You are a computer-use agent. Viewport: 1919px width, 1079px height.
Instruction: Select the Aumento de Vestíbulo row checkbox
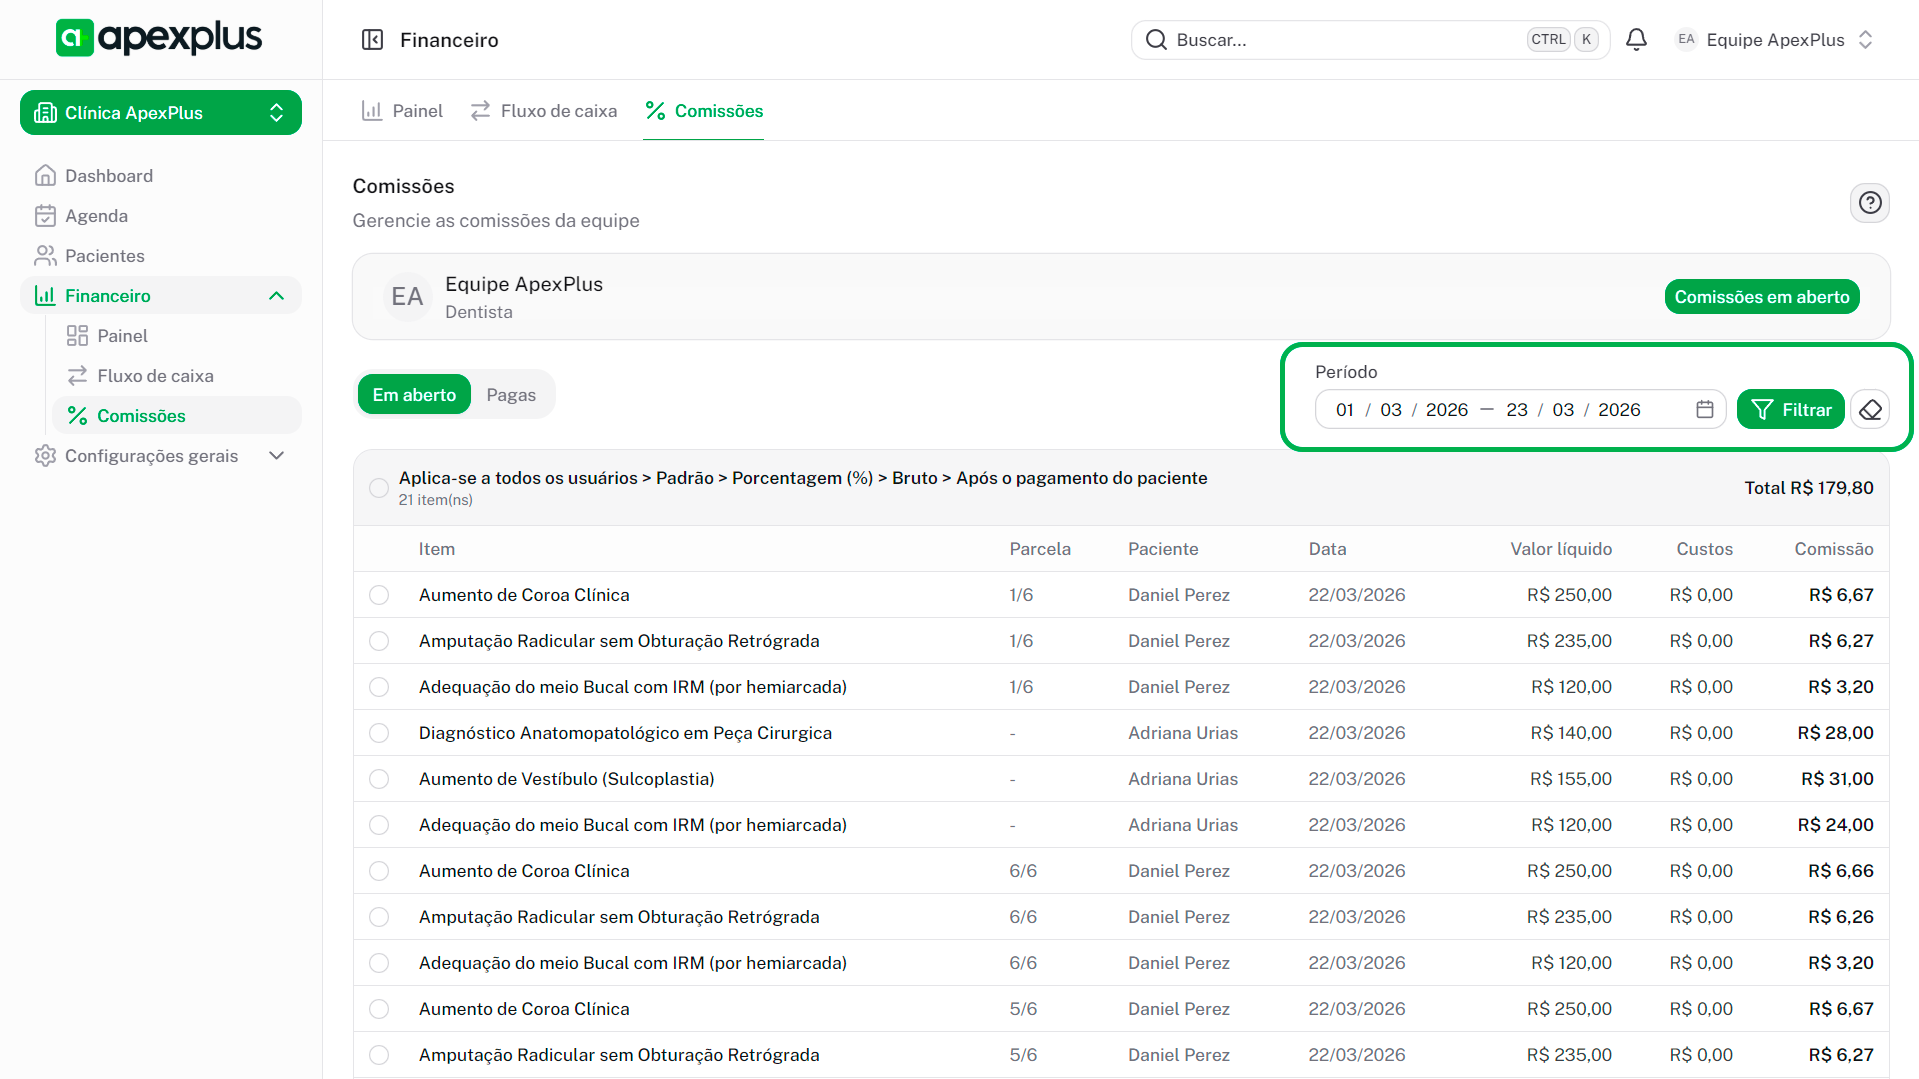tap(379, 779)
